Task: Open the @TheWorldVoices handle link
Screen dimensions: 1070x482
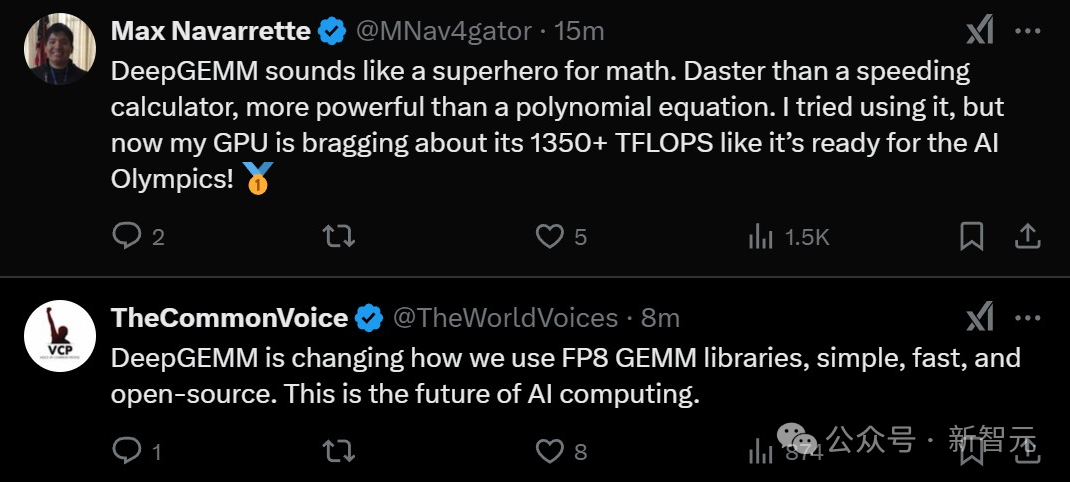Action: [x=505, y=318]
